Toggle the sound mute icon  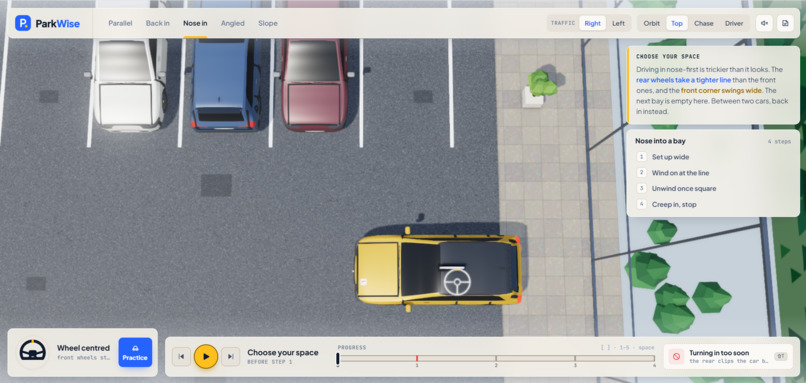[764, 23]
